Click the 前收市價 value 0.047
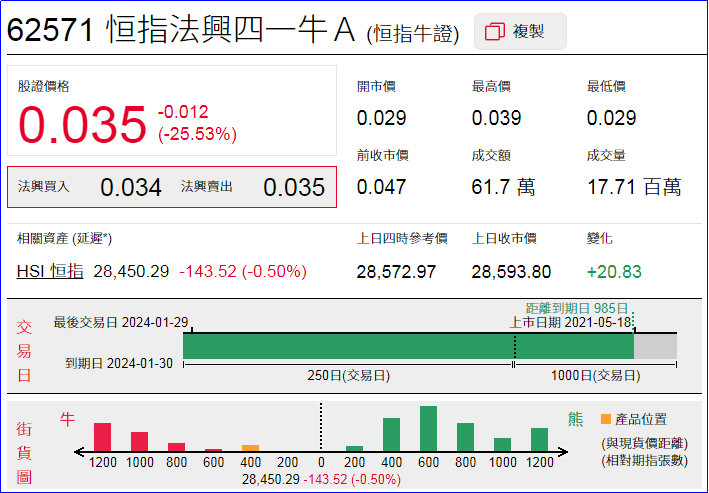The image size is (709, 493). (381, 187)
